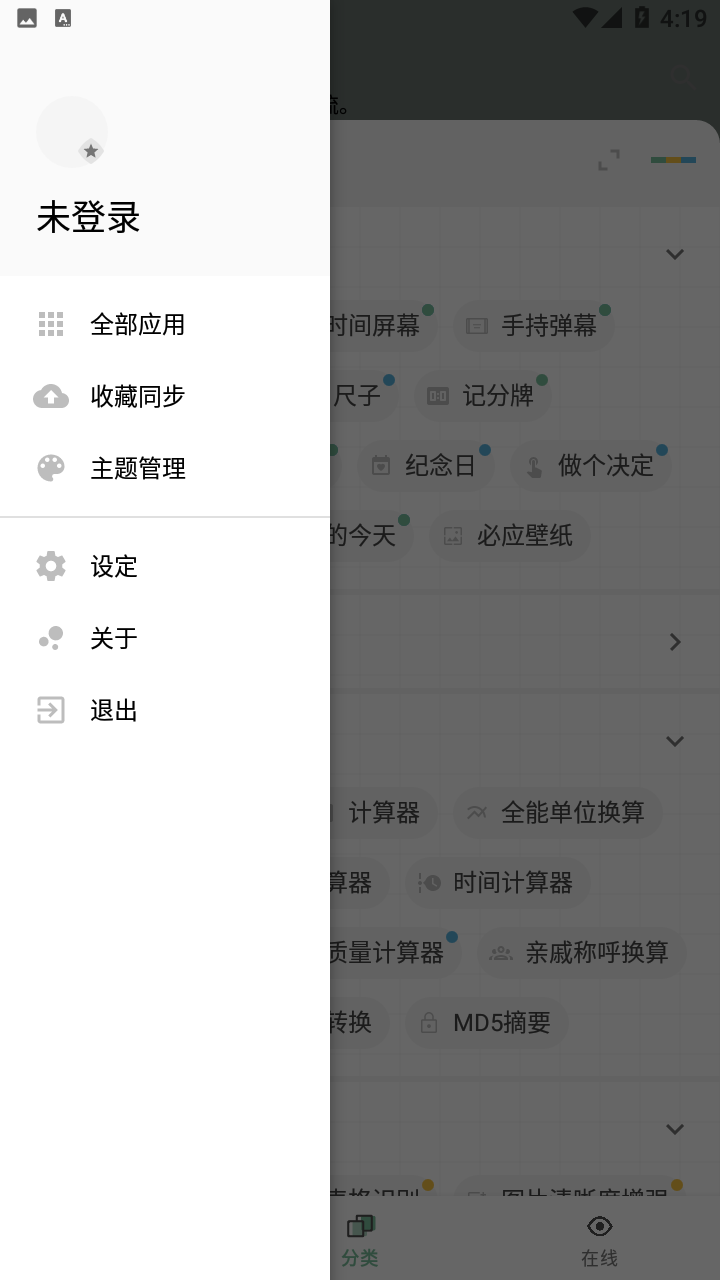
Task: Tap the multicolor bar menu icon
Action: tap(673, 160)
